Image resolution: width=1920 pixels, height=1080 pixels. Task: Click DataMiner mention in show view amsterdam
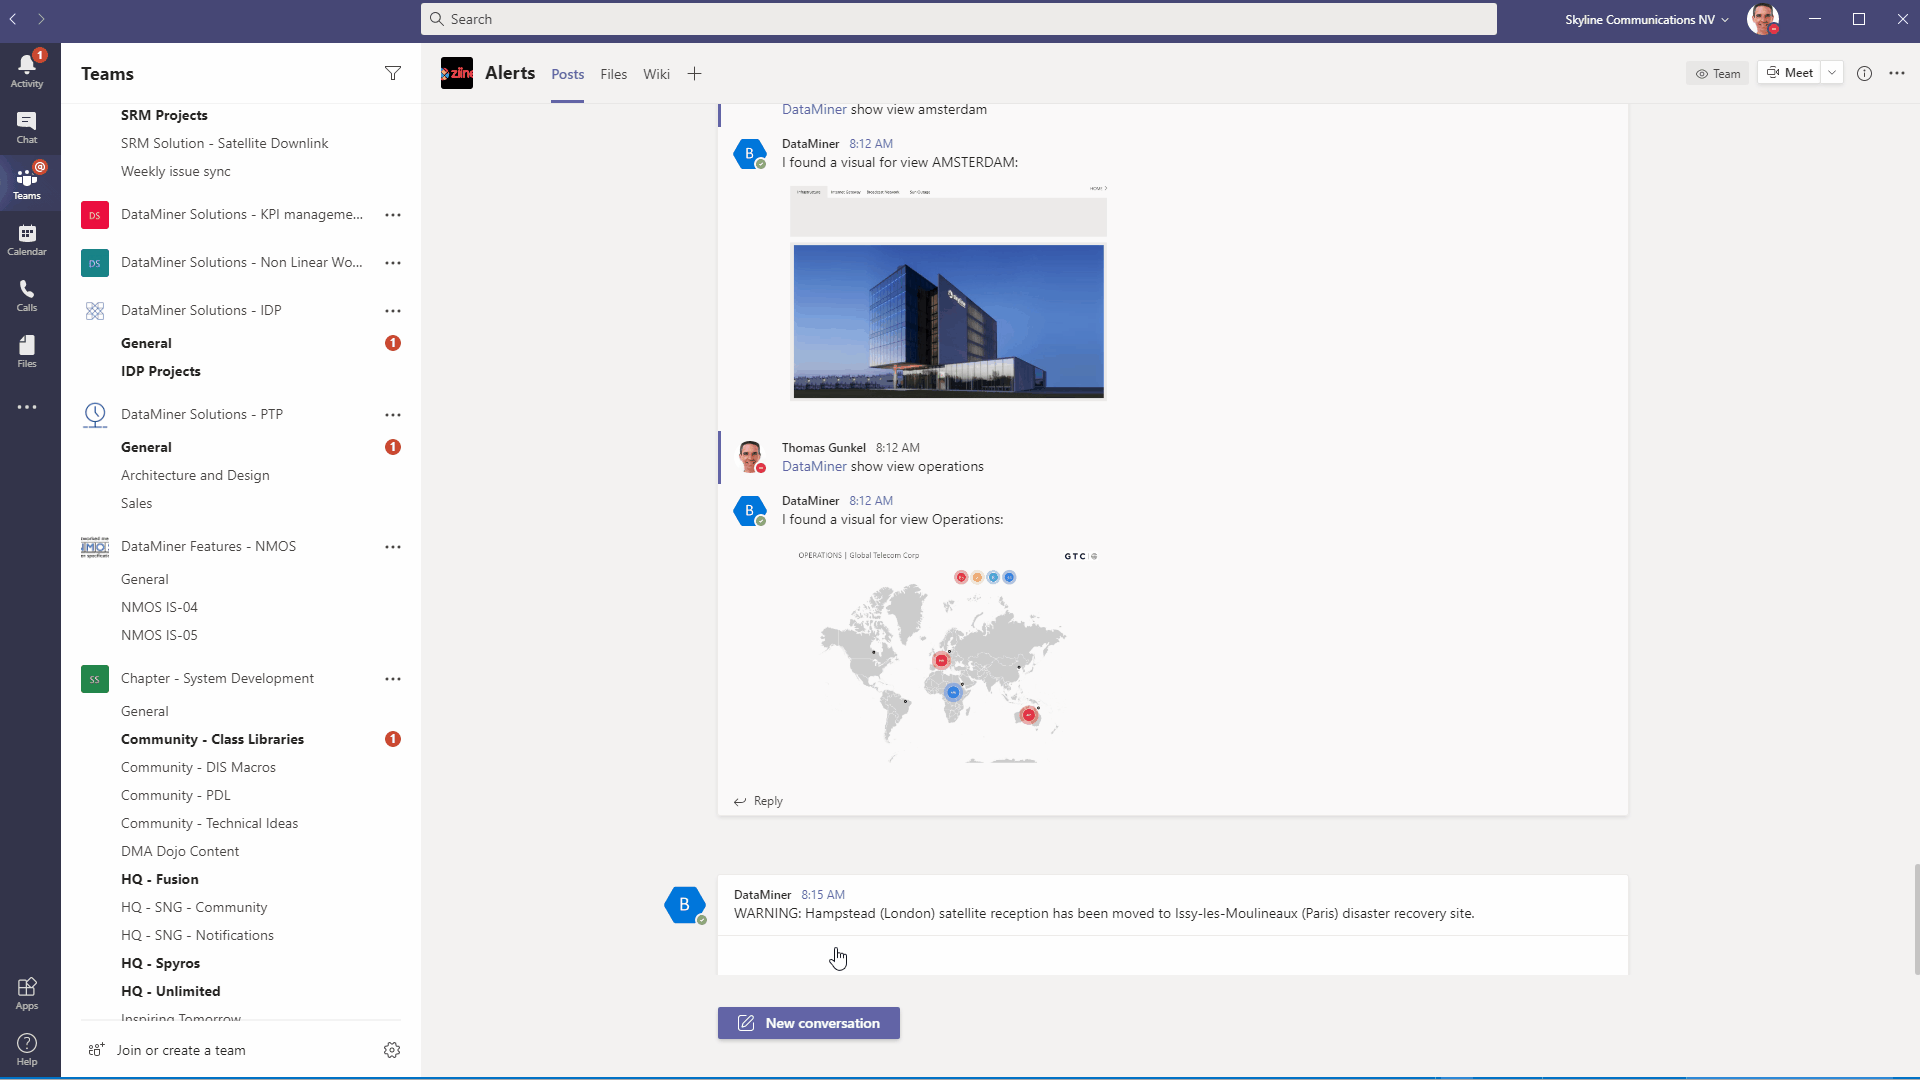click(x=814, y=110)
